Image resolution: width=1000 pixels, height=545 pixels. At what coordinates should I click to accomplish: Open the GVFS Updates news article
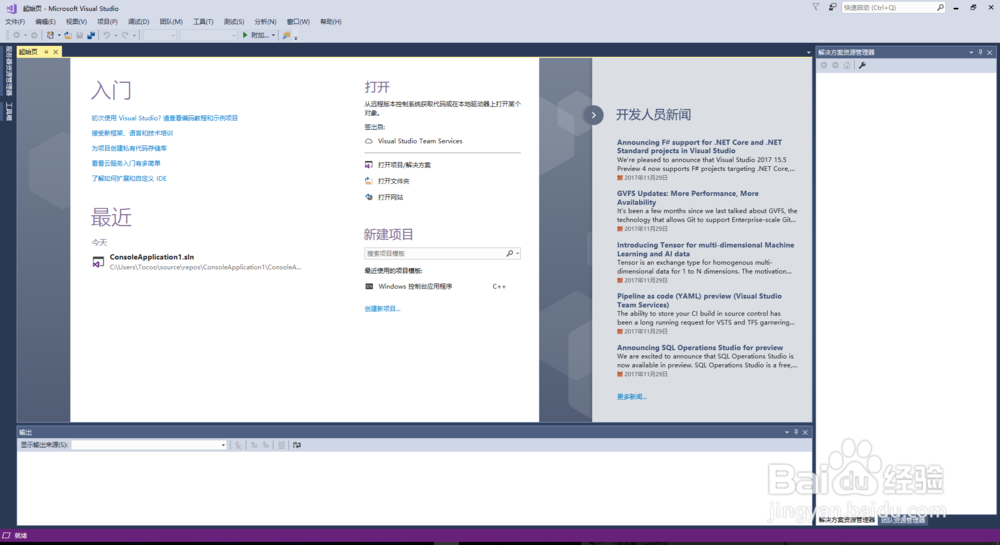[x=688, y=198]
